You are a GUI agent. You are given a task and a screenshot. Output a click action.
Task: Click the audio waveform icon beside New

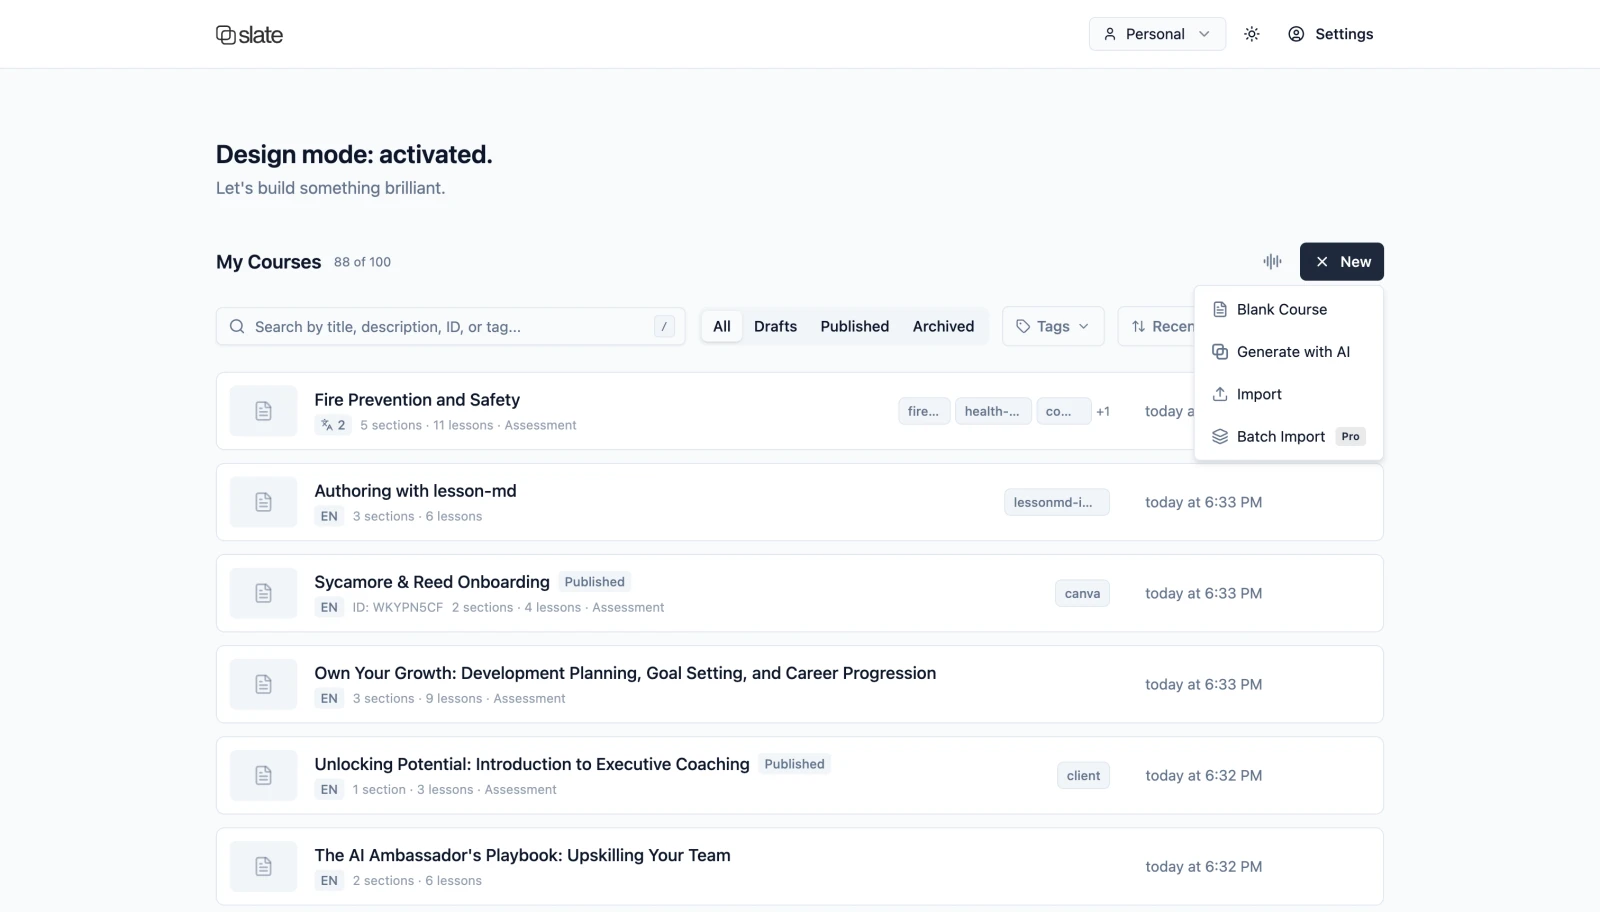1272,261
